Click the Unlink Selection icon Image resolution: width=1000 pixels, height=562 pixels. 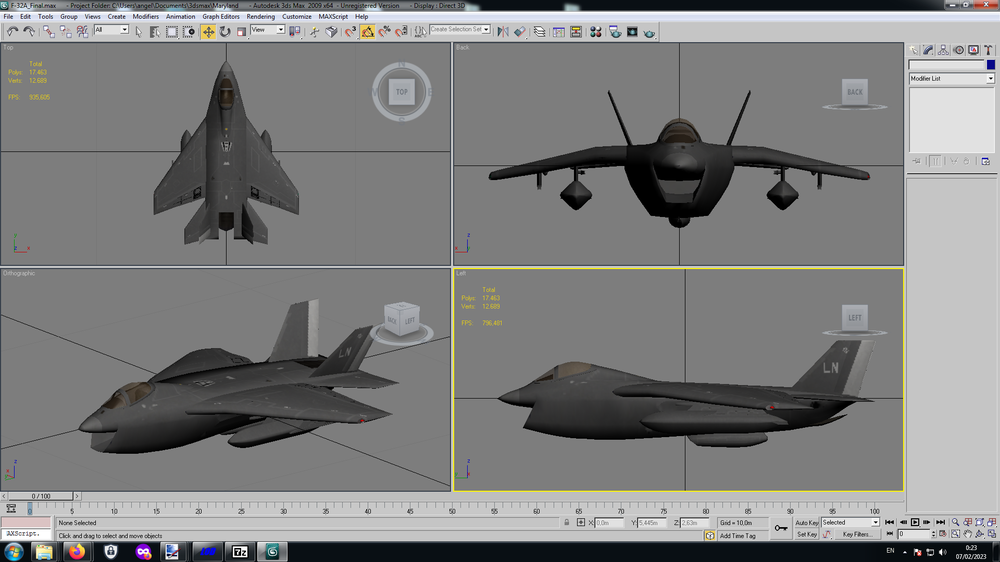[66, 31]
